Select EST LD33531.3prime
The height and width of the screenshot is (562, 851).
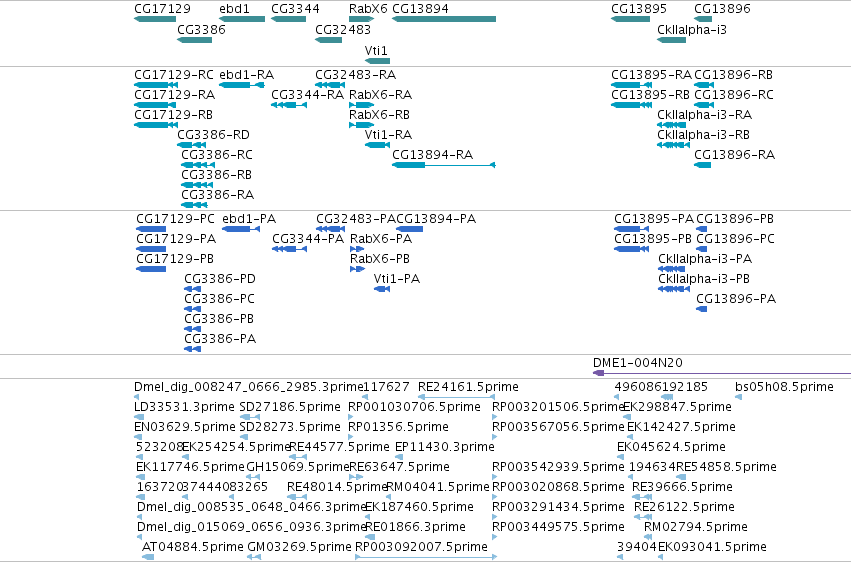(x=139, y=417)
